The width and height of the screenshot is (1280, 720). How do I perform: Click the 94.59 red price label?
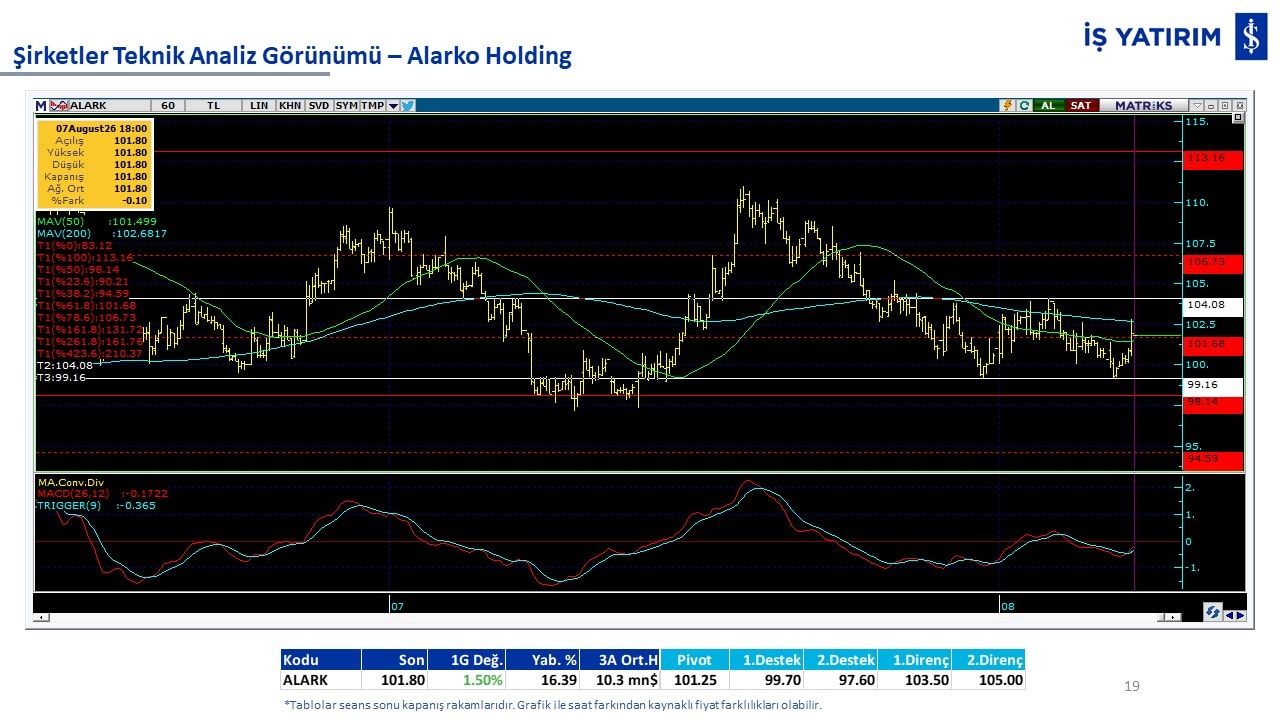point(1212,460)
